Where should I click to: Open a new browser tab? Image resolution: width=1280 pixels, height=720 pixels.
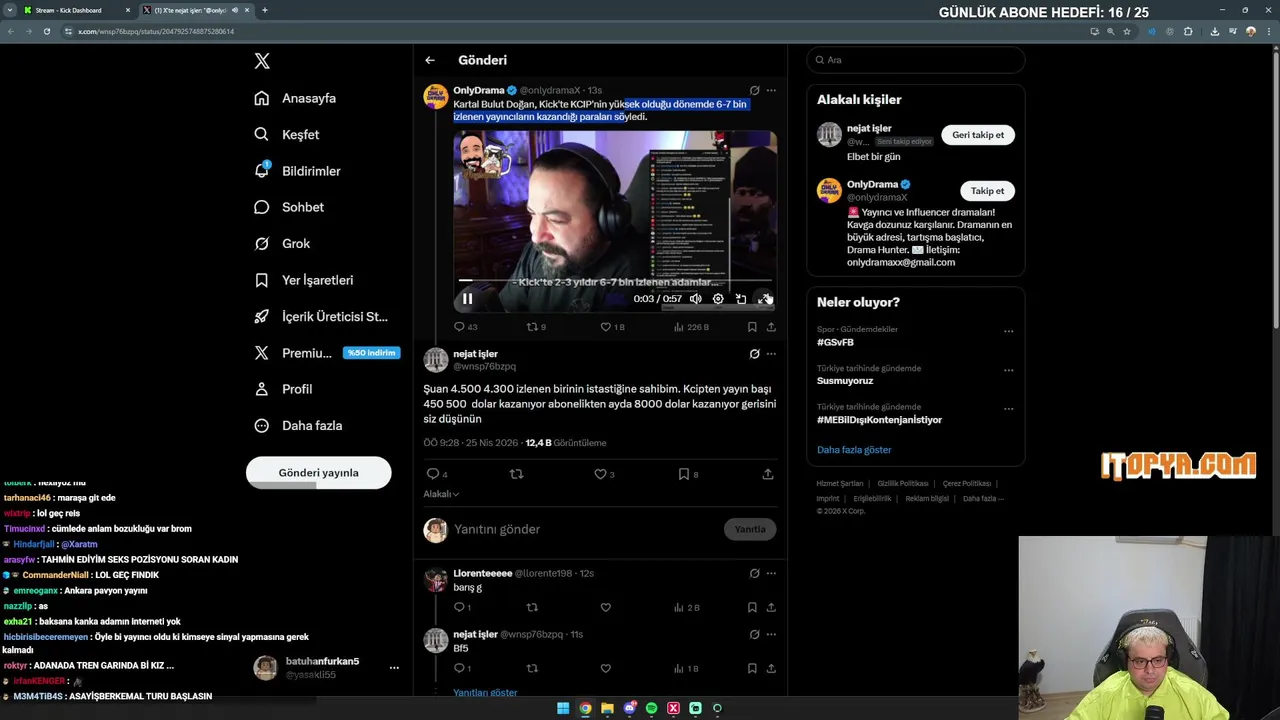(265, 10)
